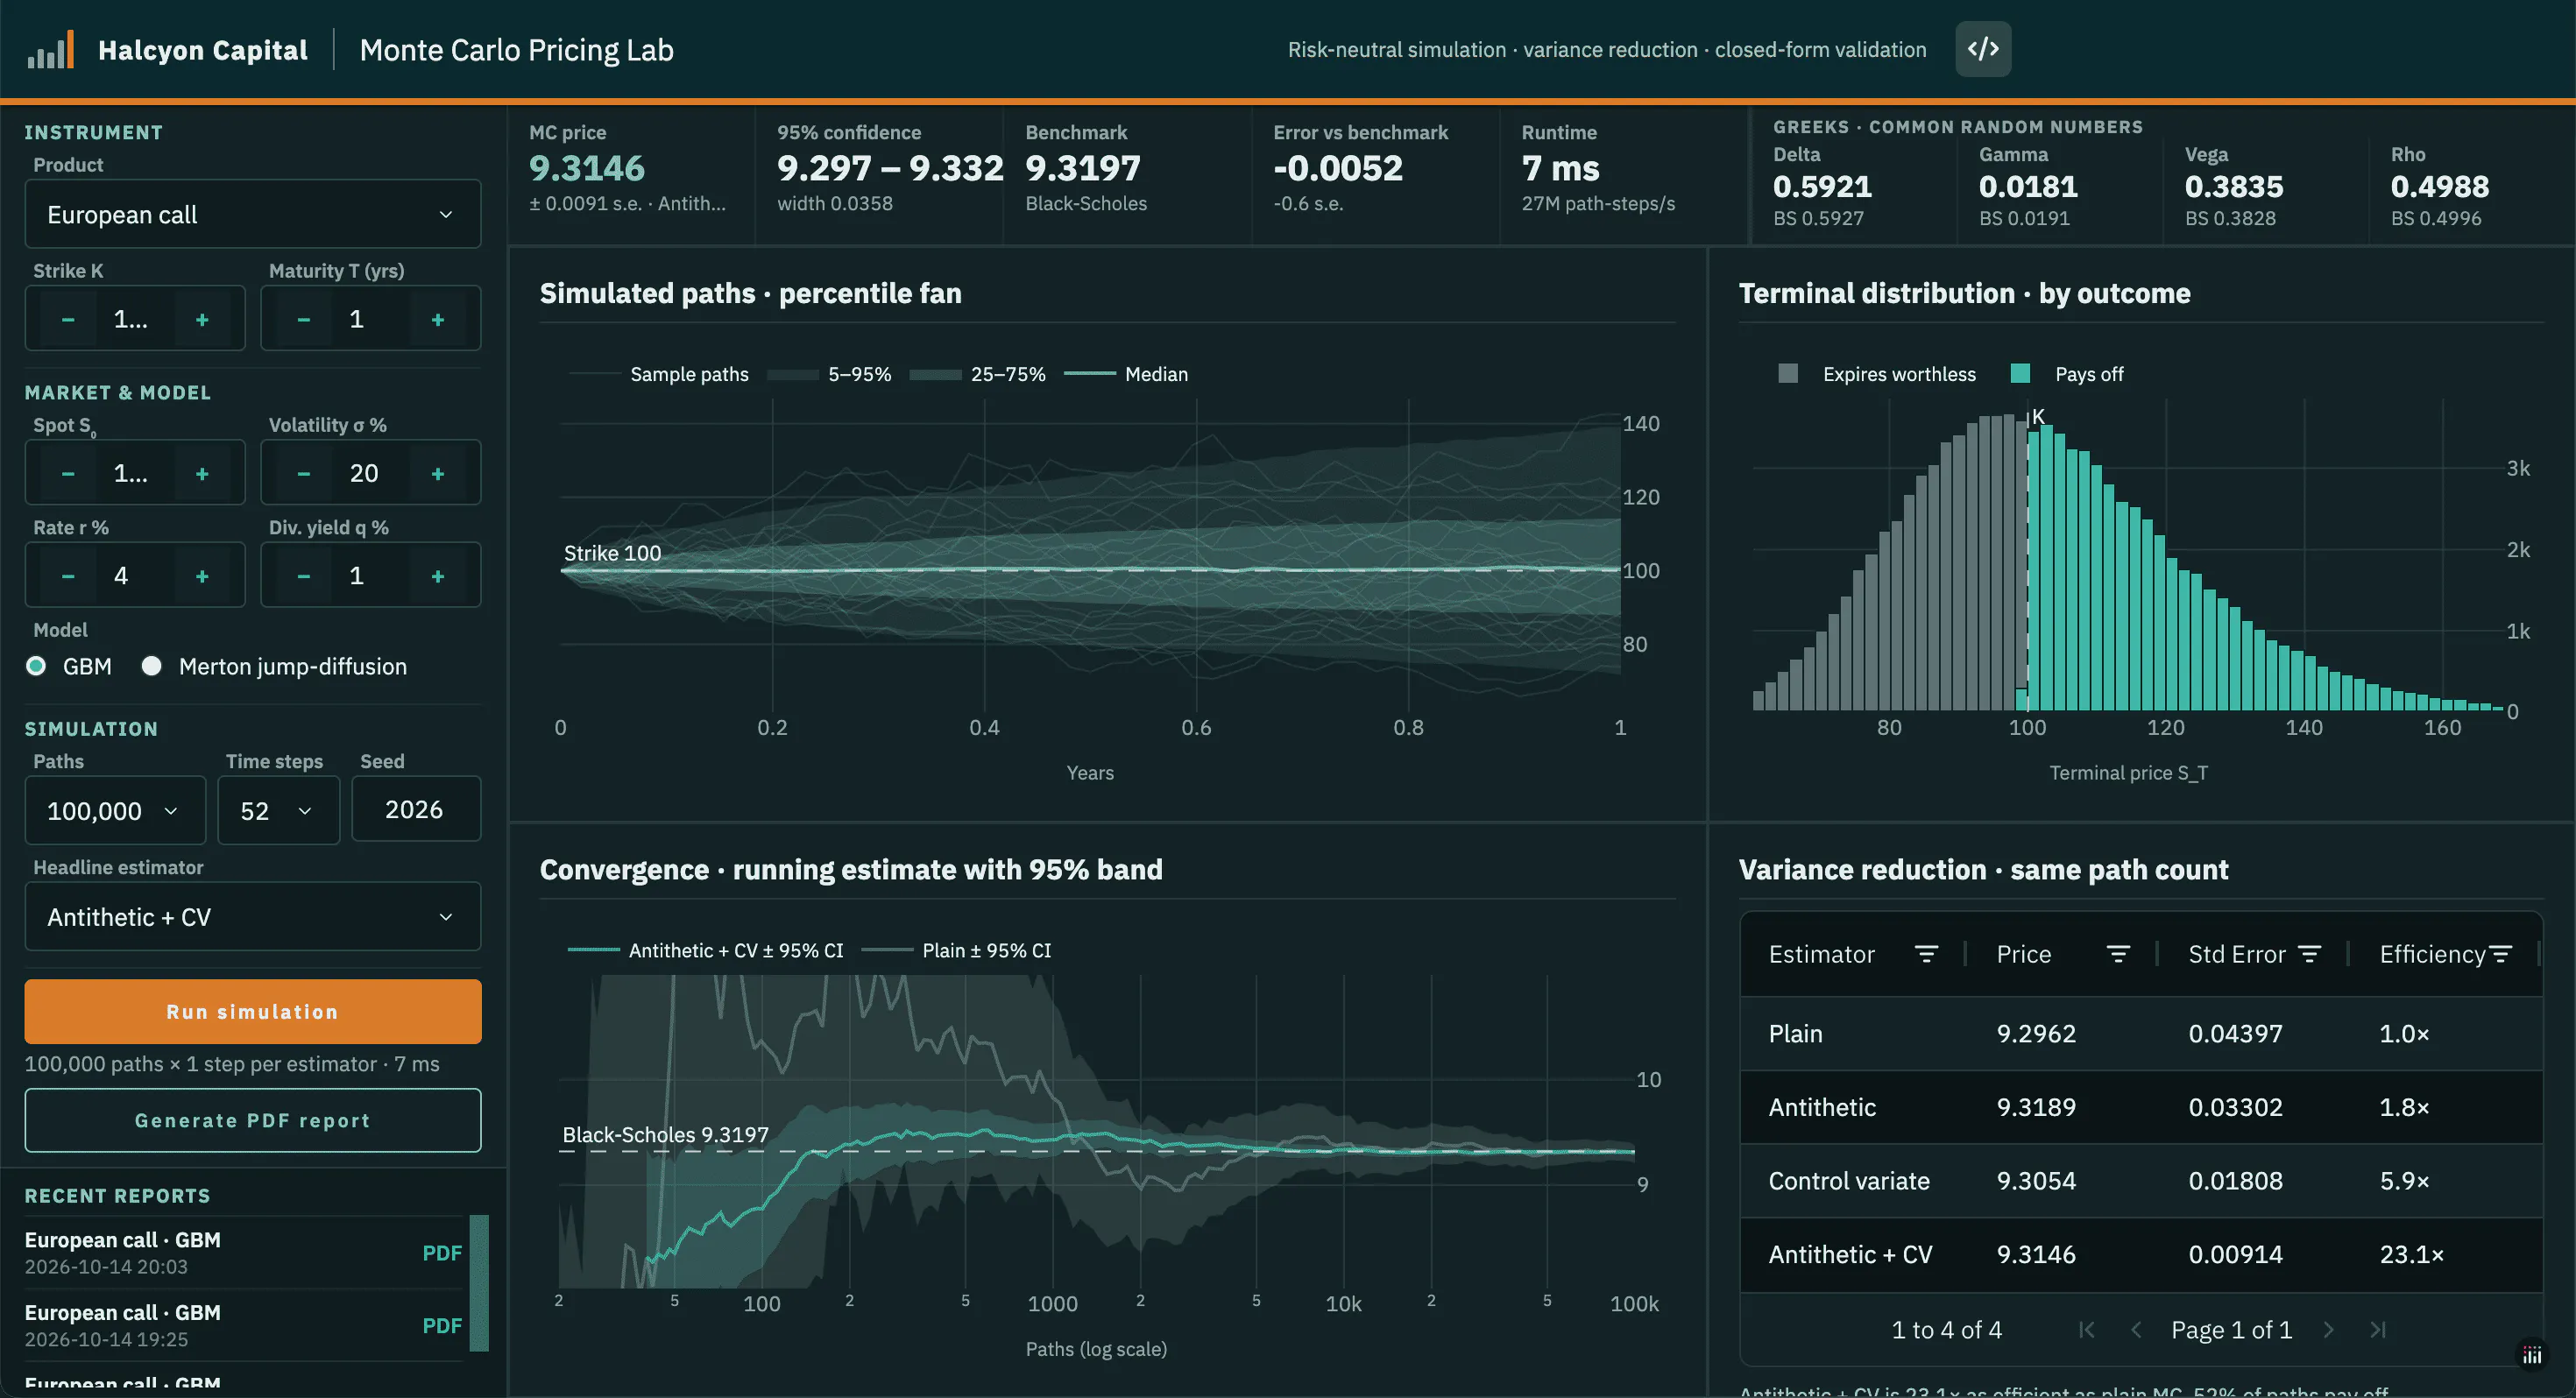Toggle Pays off histogram series
The height and width of the screenshot is (1398, 2576).
pyautogui.click(x=2067, y=374)
